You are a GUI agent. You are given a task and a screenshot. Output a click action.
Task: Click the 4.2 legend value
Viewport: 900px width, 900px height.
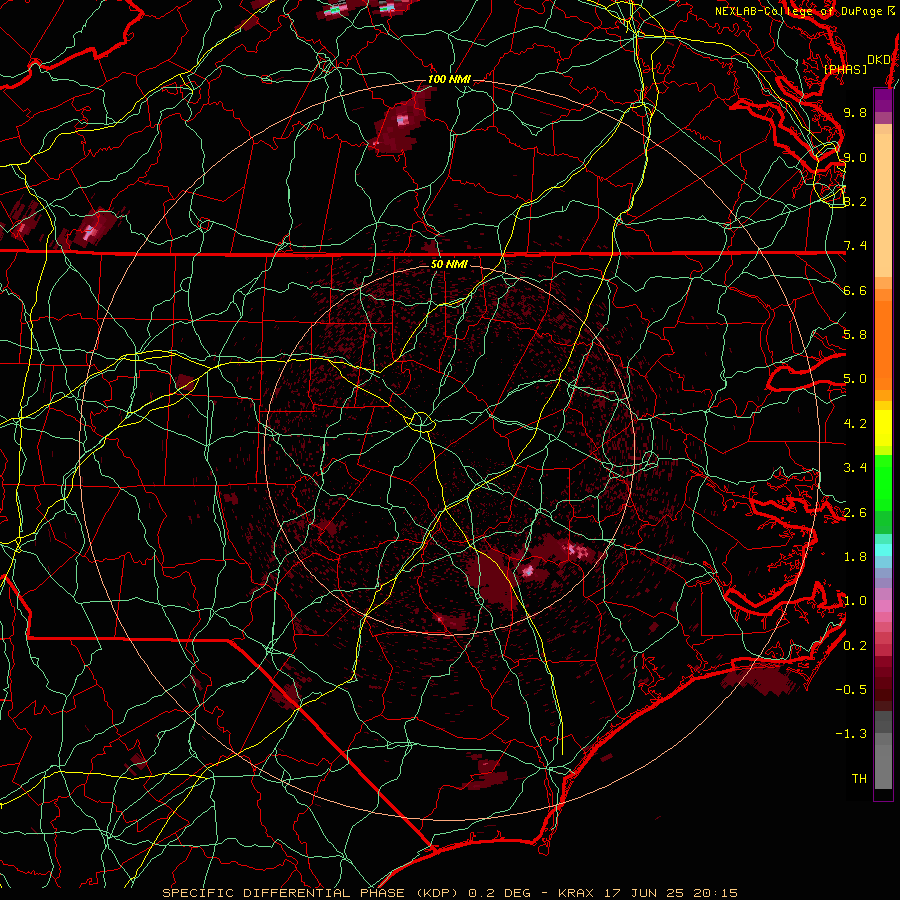point(855,424)
